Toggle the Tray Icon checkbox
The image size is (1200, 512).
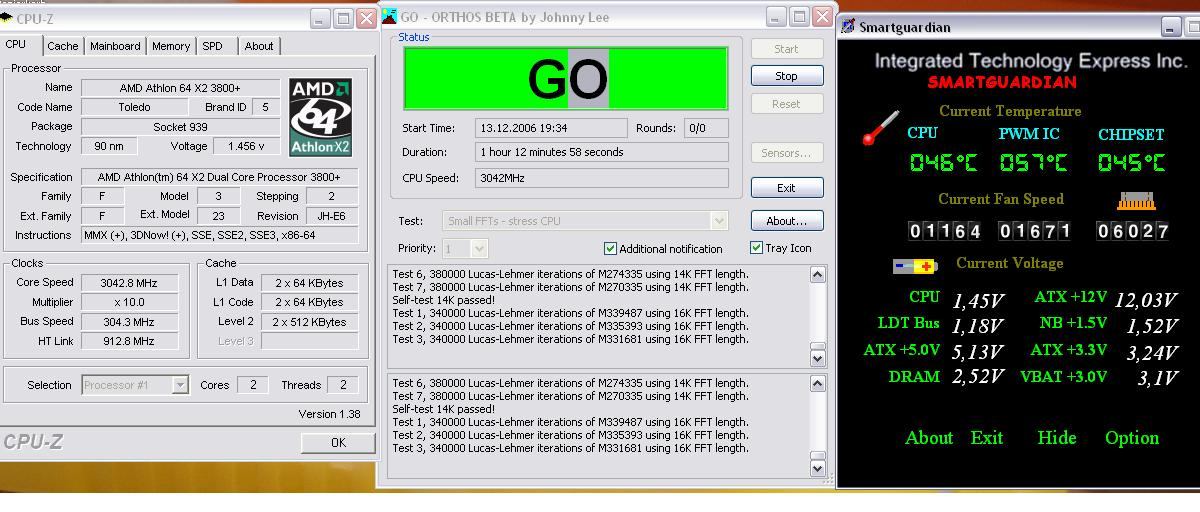(756, 247)
